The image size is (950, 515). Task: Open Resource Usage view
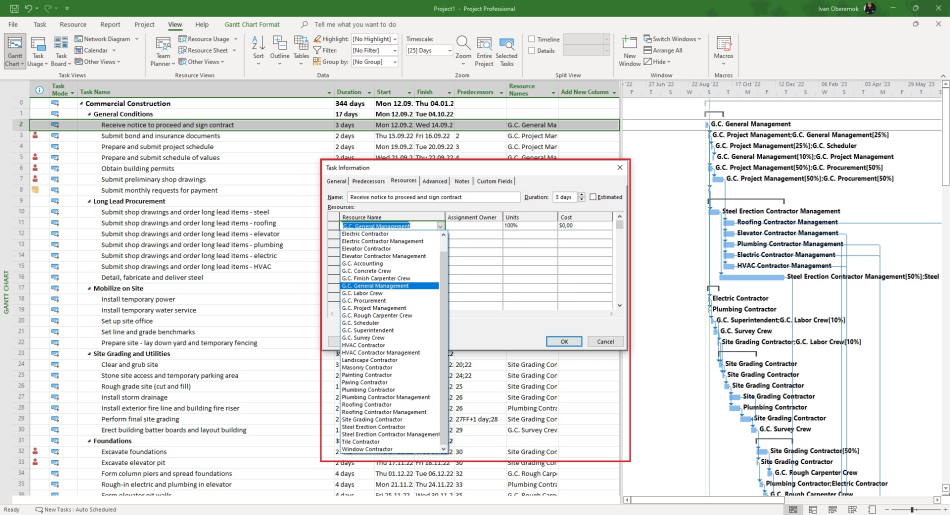click(207, 39)
